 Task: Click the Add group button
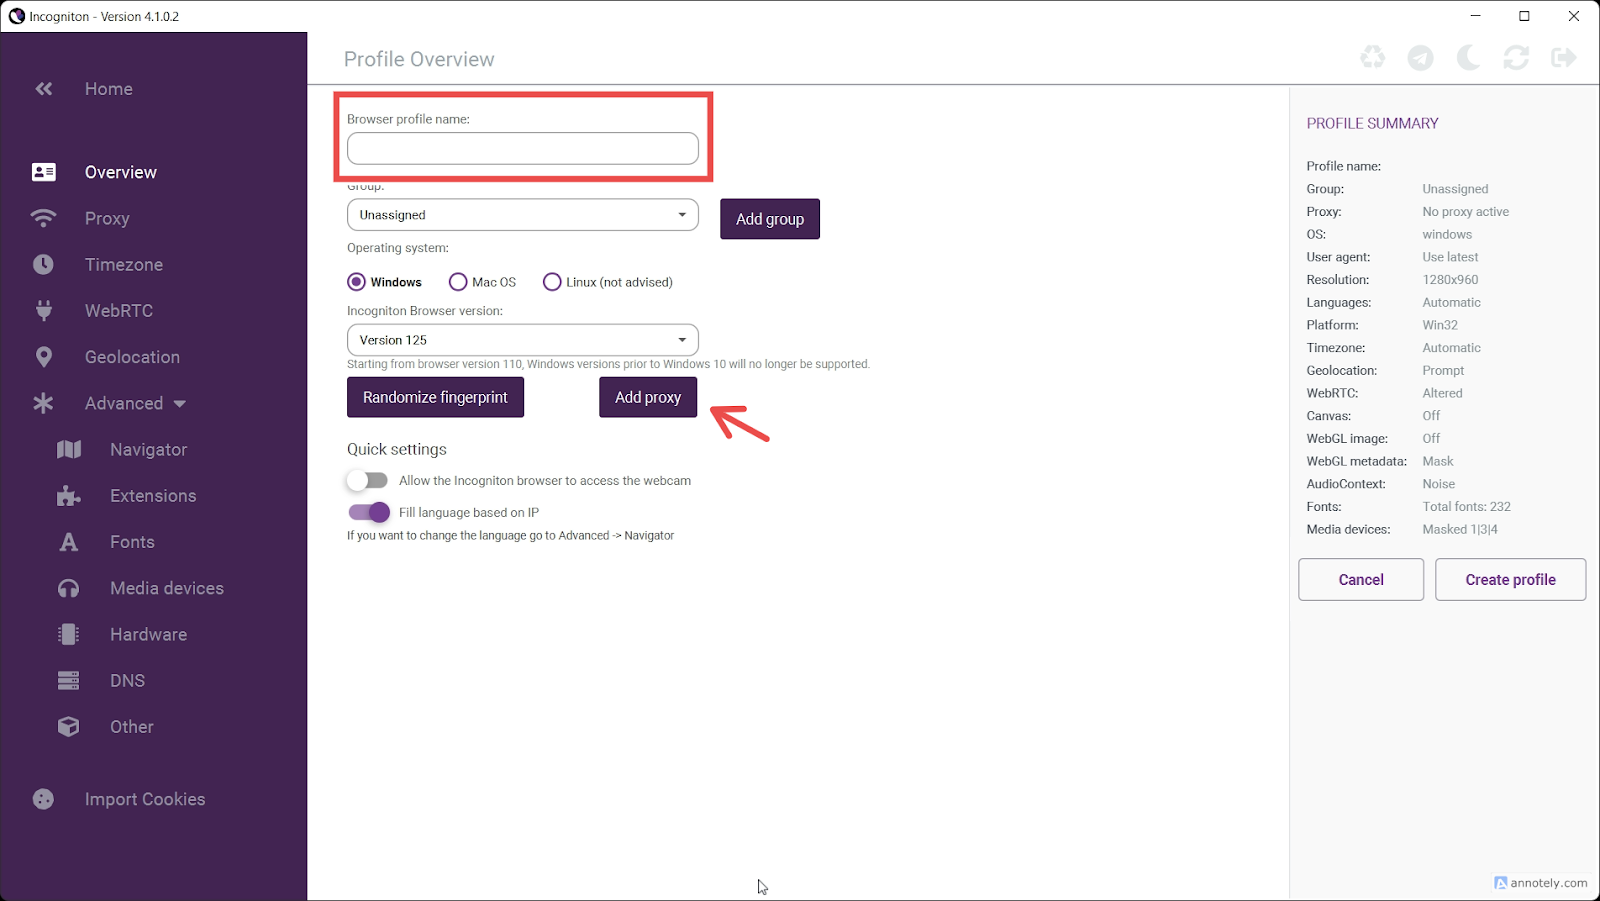770,219
